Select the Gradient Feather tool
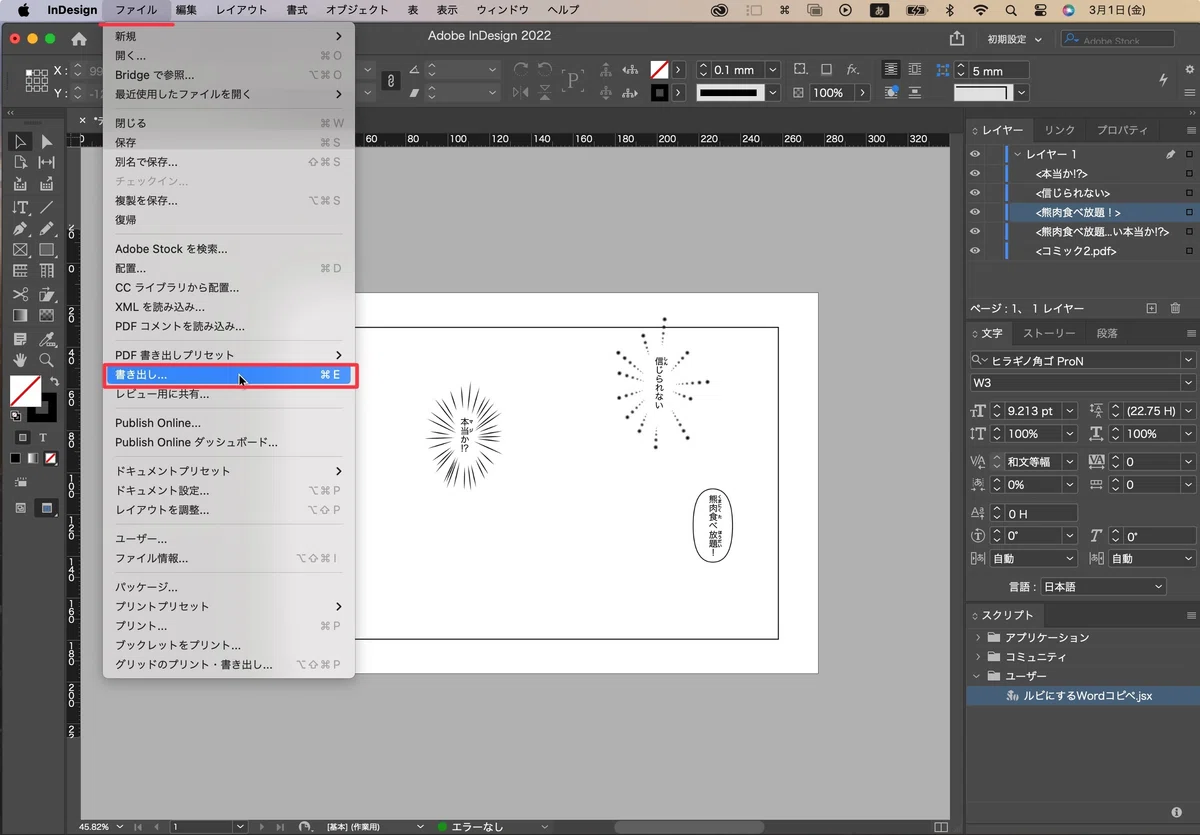1200x835 pixels. tap(46, 315)
